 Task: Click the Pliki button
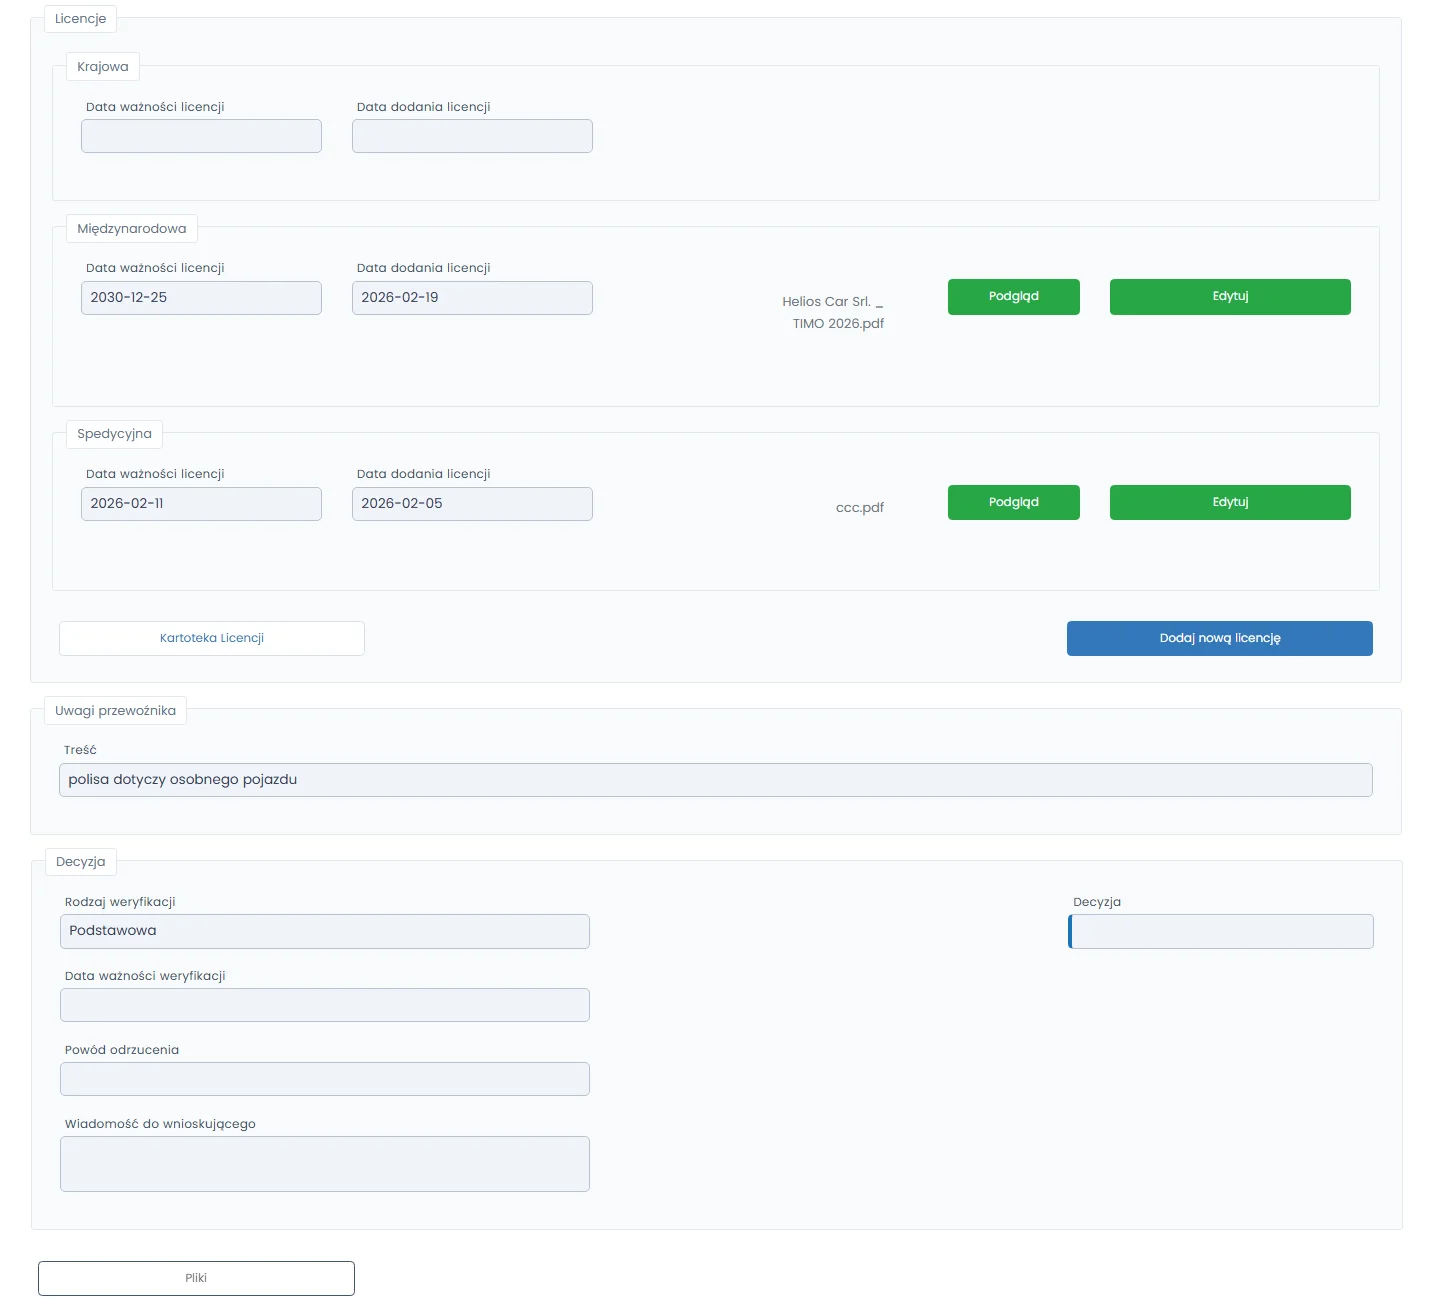click(x=196, y=1278)
